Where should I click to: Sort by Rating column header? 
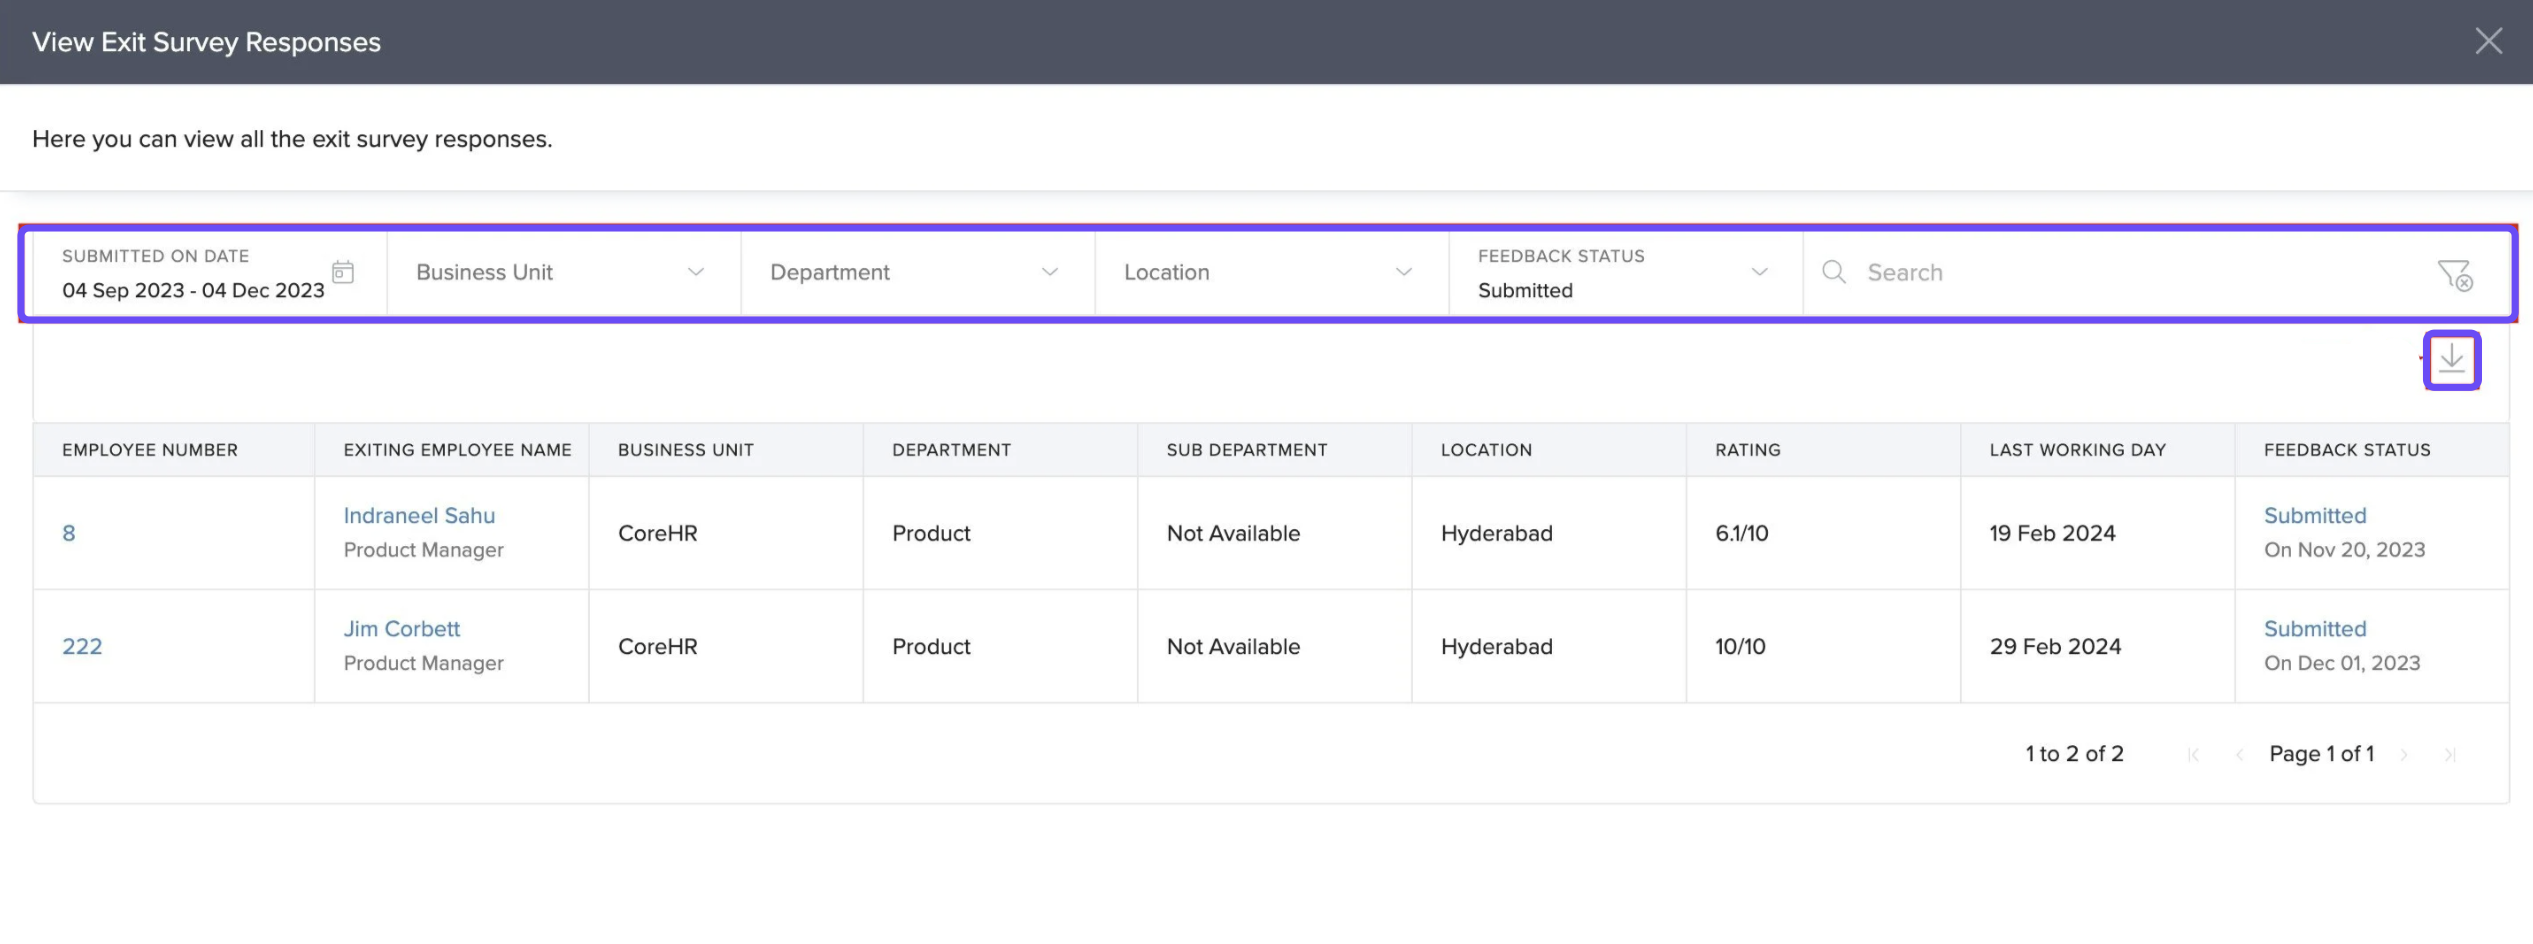1747,450
